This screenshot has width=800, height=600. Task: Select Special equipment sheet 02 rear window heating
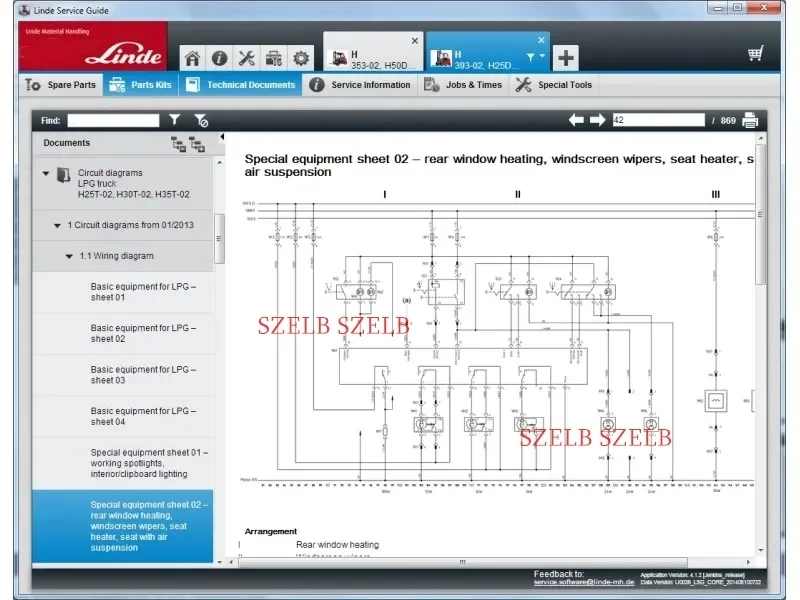(x=123, y=526)
